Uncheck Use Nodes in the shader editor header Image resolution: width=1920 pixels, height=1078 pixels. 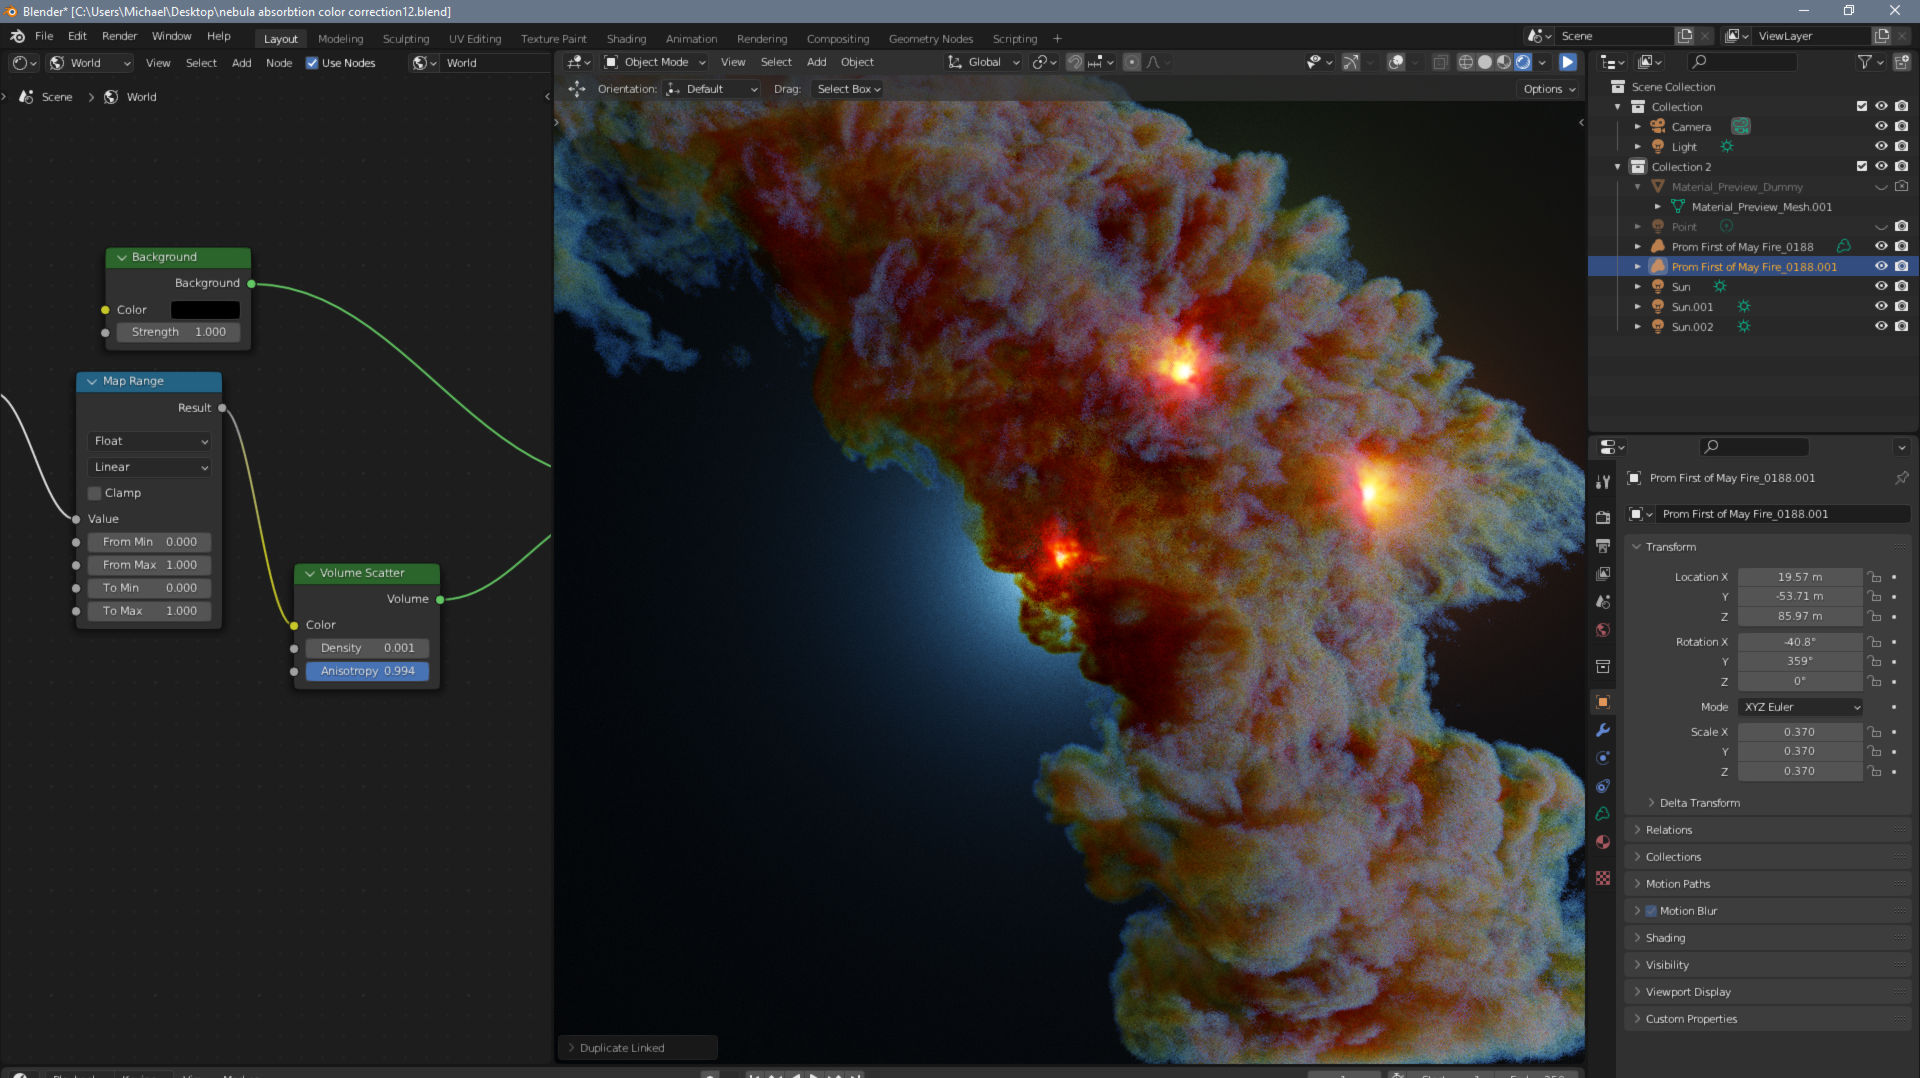(313, 62)
